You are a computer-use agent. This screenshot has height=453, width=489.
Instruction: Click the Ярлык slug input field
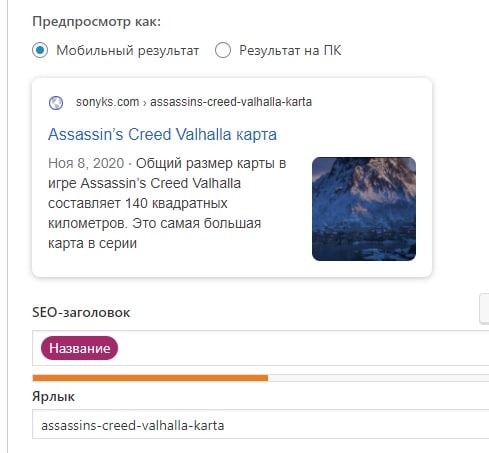pos(261,424)
